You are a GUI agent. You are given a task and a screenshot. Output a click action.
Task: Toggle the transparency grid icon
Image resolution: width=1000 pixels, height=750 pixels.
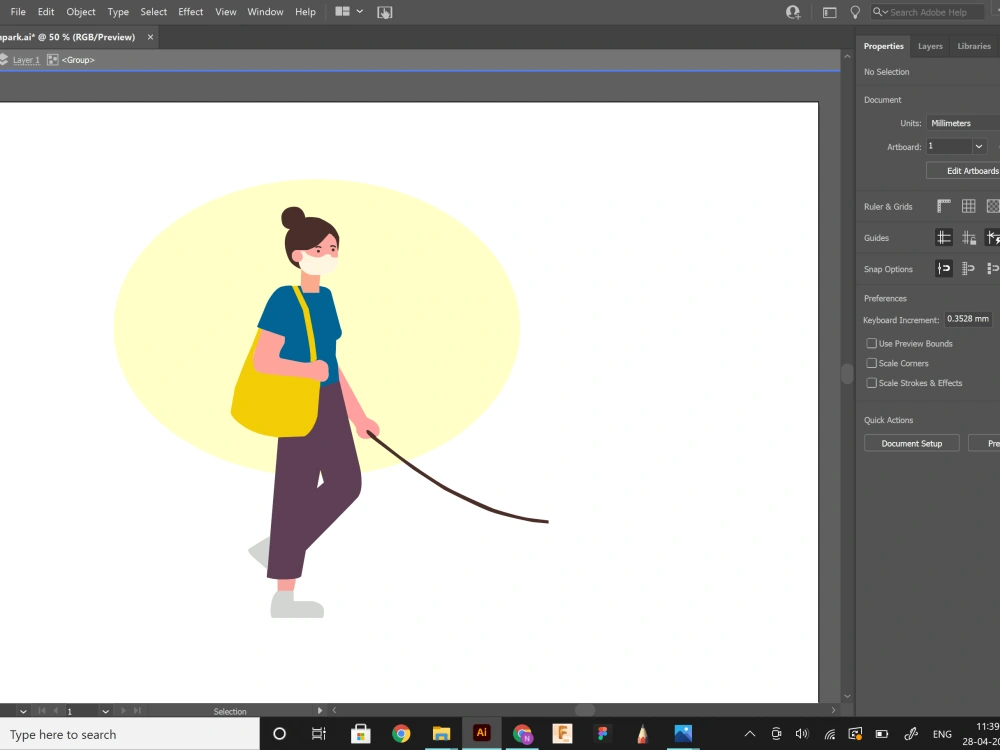992,206
